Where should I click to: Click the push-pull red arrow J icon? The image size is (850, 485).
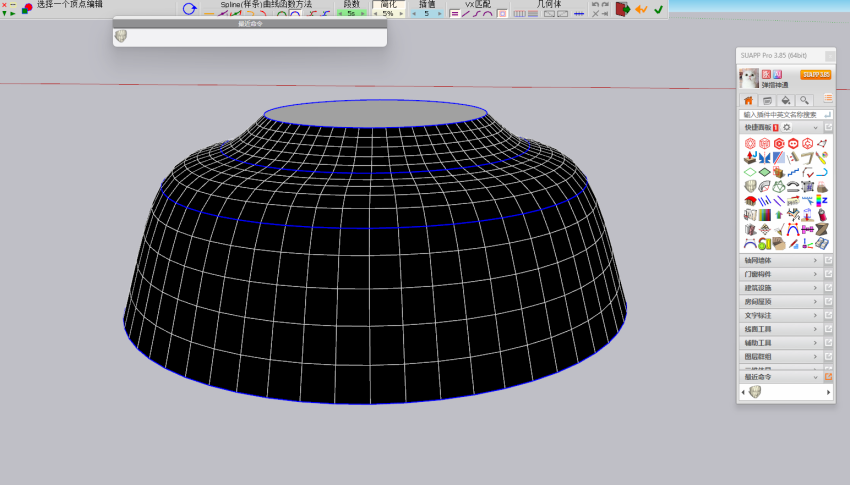coord(750,158)
